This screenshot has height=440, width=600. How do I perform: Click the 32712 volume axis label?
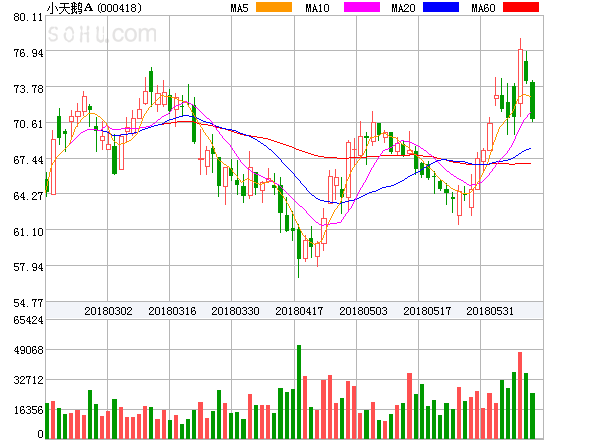point(28,380)
